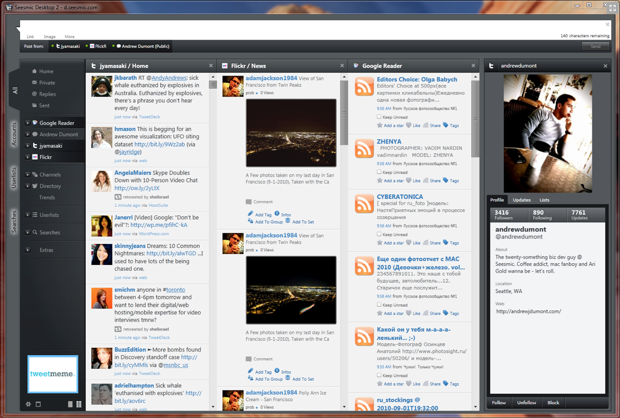
Task: Click window icon next to settings gear
Action: [x=38, y=404]
